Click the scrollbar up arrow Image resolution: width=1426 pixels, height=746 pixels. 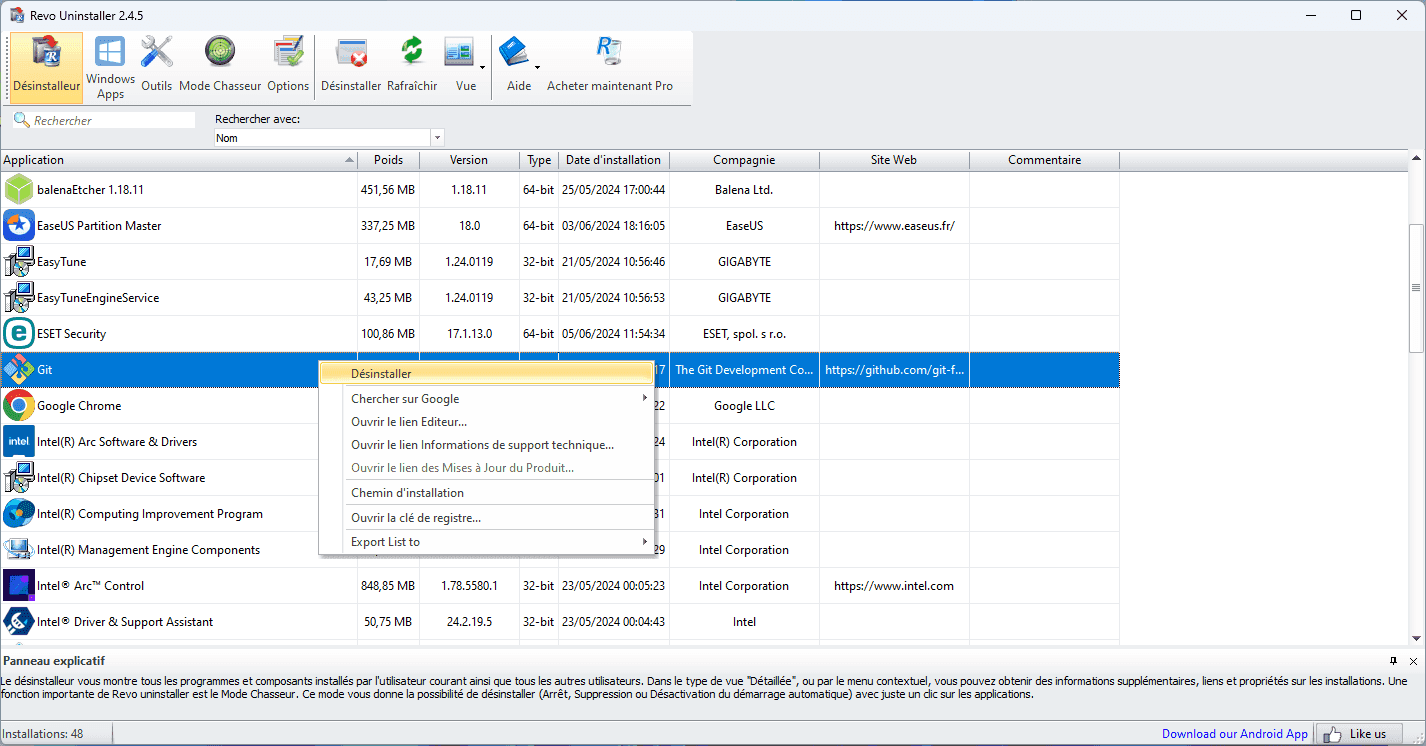[1416, 159]
